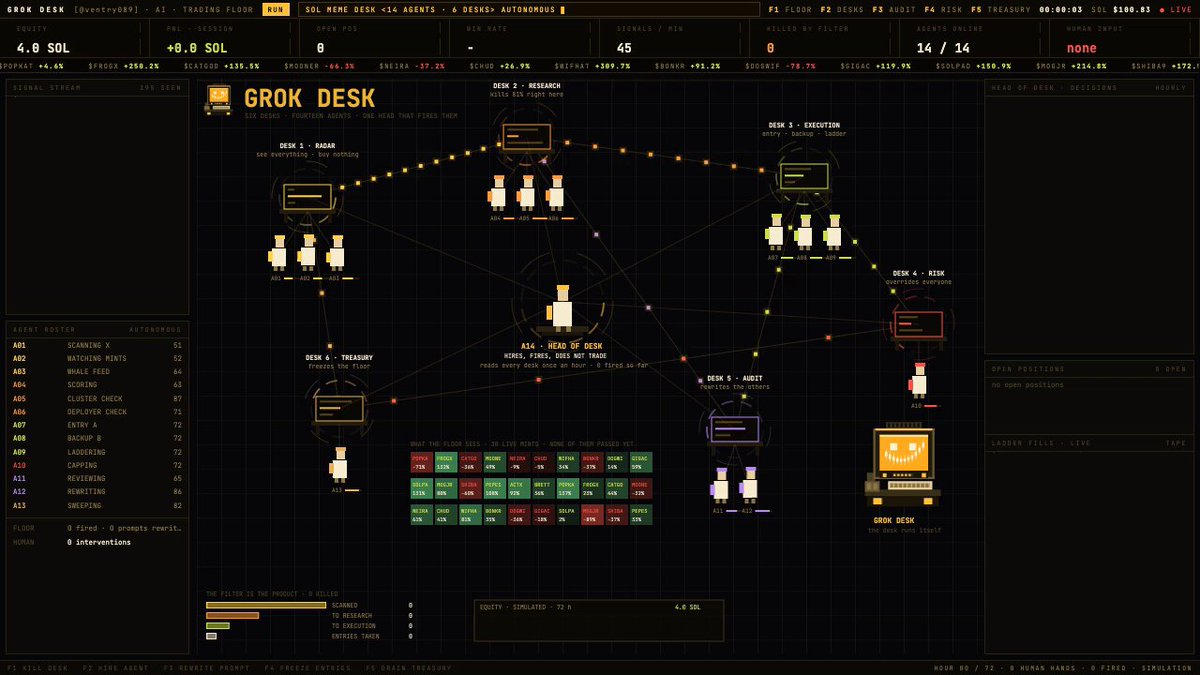Image resolution: width=1200 pixels, height=675 pixels.
Task: Select agent A01 figure at Radar desk
Action: [278, 253]
